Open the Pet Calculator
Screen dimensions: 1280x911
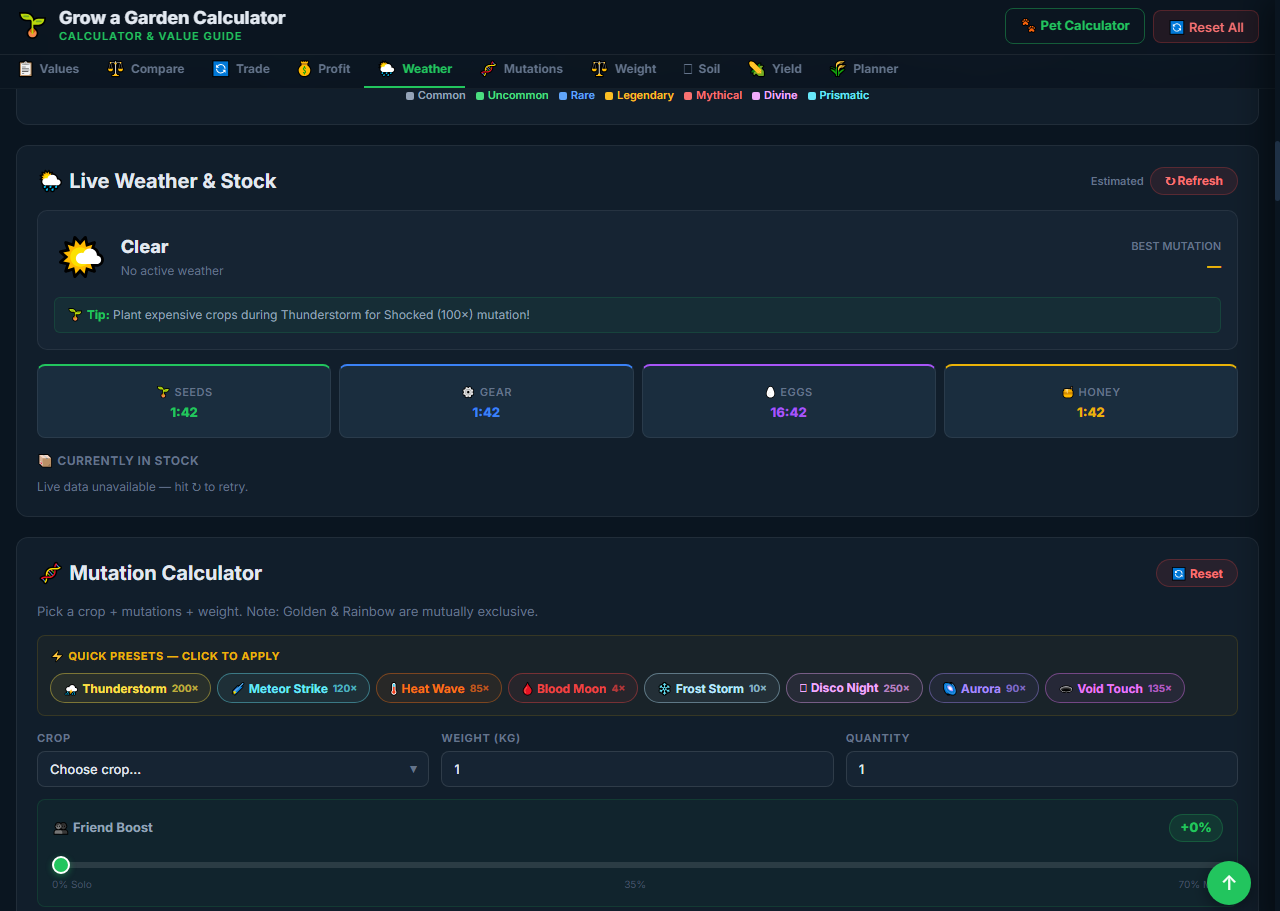click(1075, 26)
